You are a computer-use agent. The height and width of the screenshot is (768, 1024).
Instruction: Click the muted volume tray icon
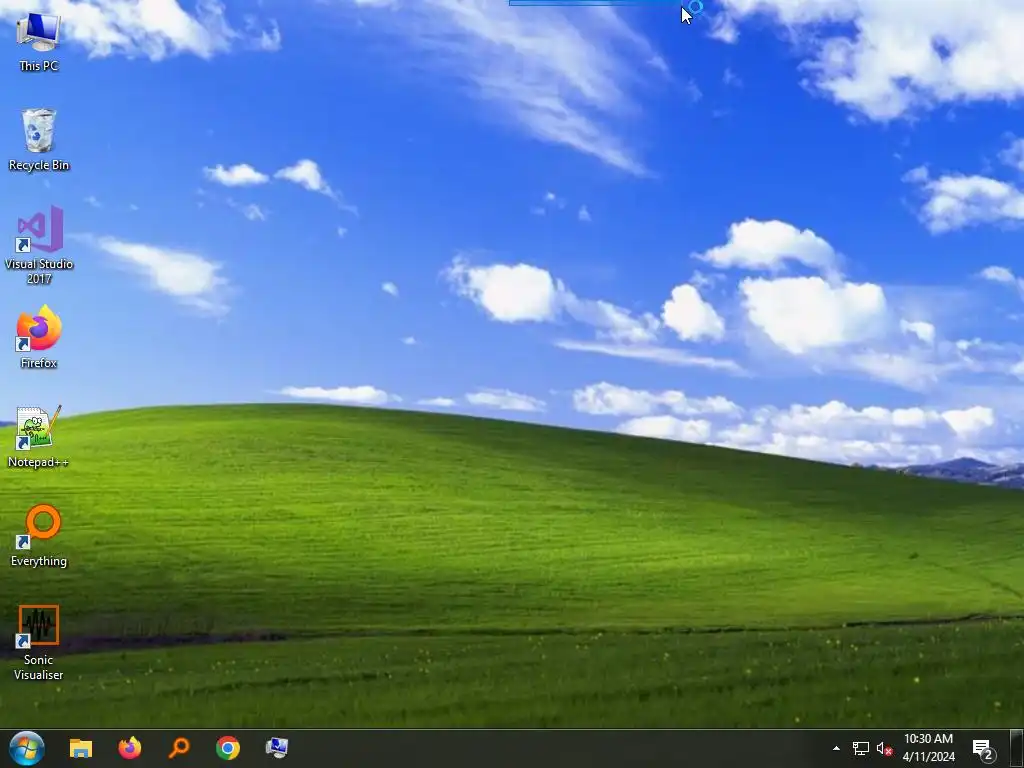click(x=884, y=748)
